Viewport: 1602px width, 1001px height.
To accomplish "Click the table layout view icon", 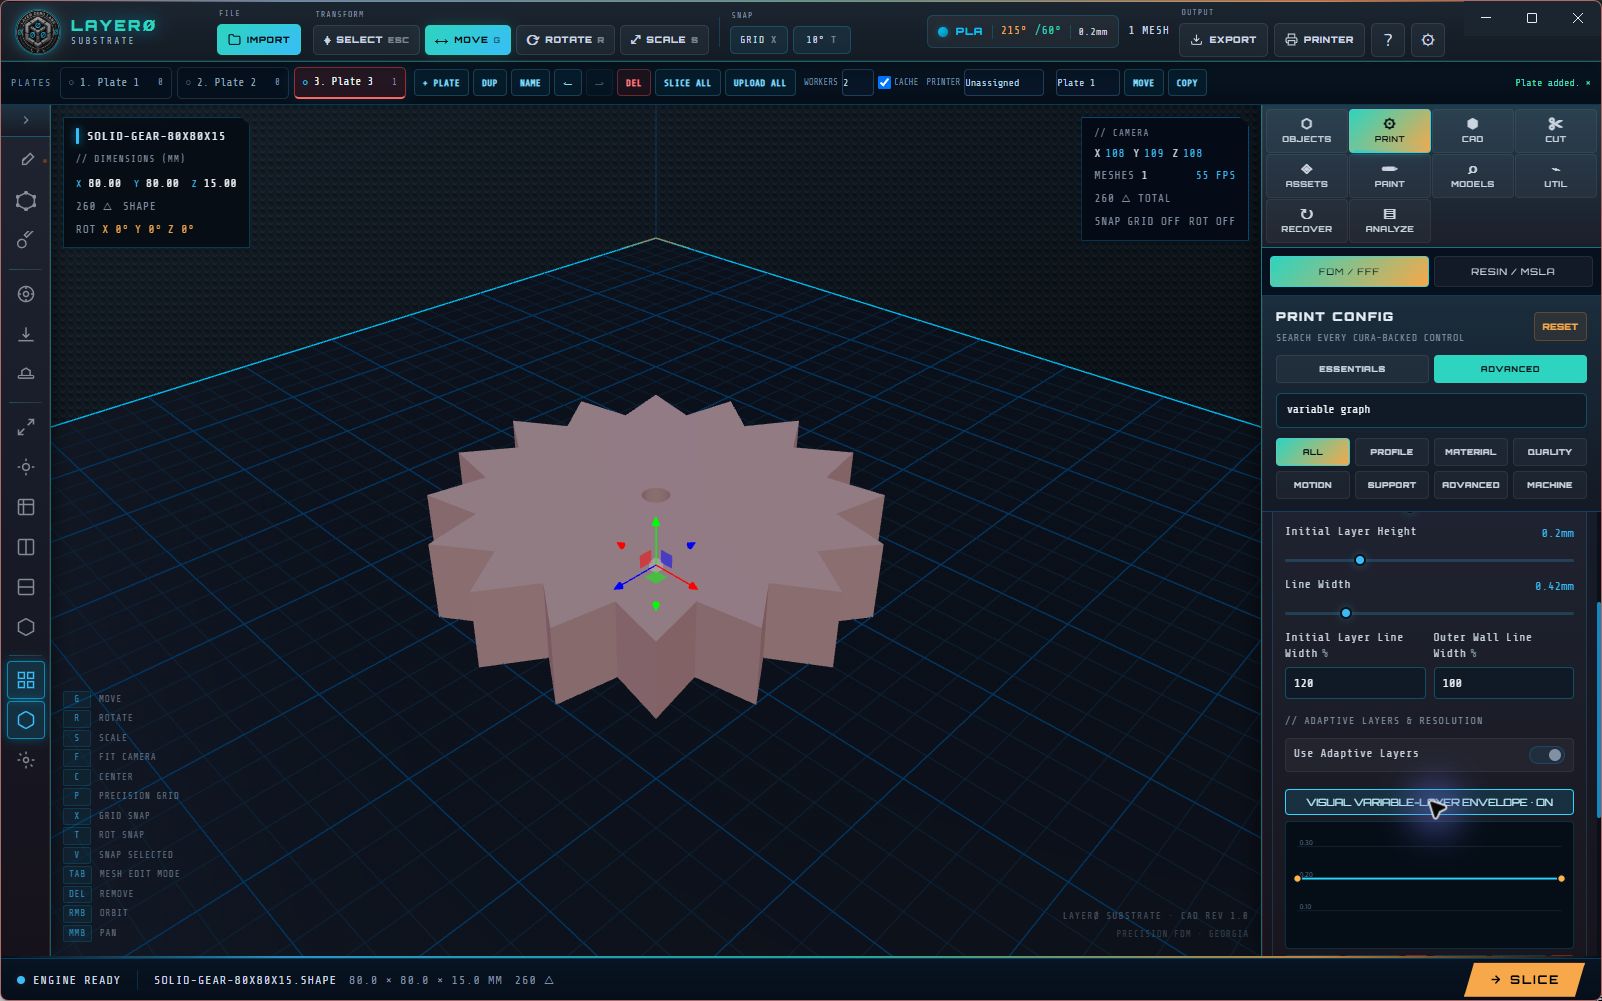I will click(x=26, y=507).
